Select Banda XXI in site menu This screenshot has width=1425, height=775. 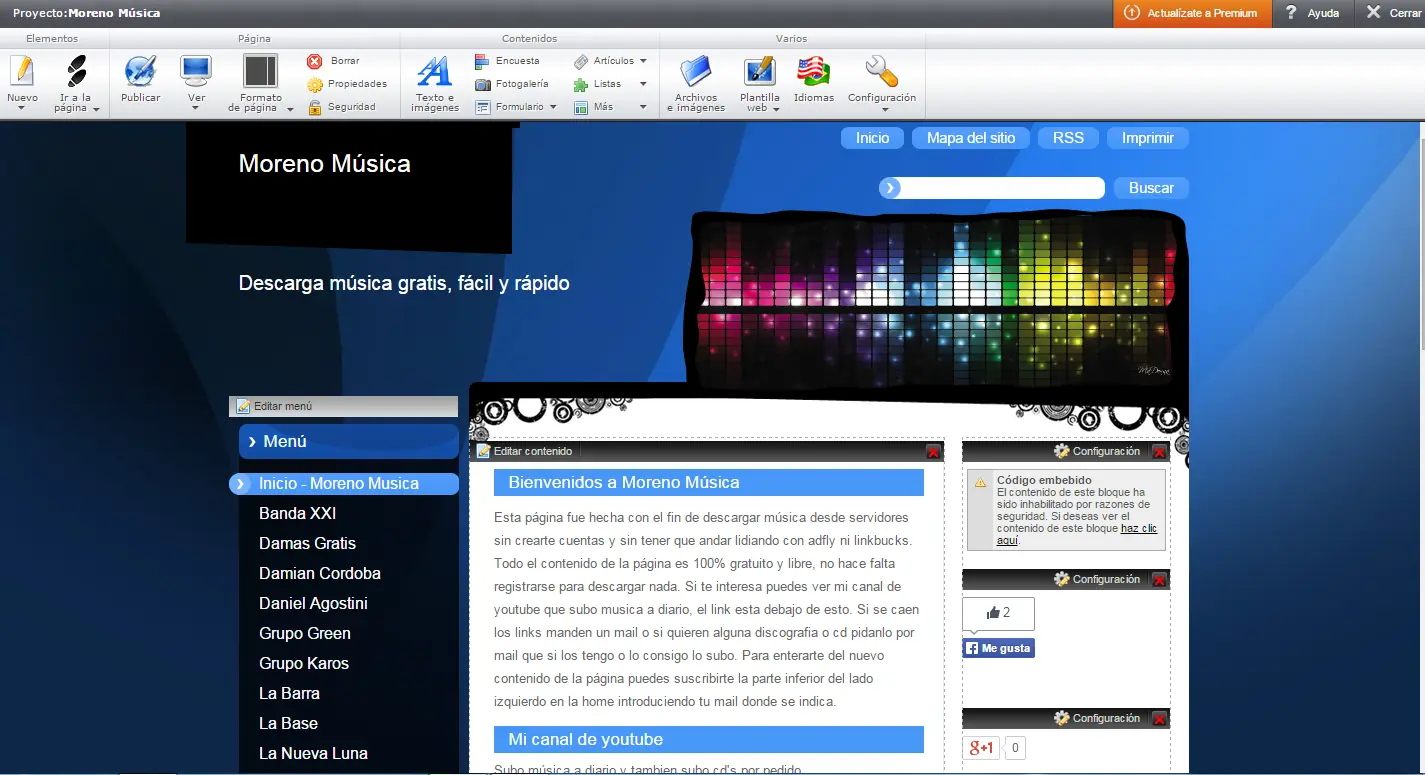[x=297, y=514]
